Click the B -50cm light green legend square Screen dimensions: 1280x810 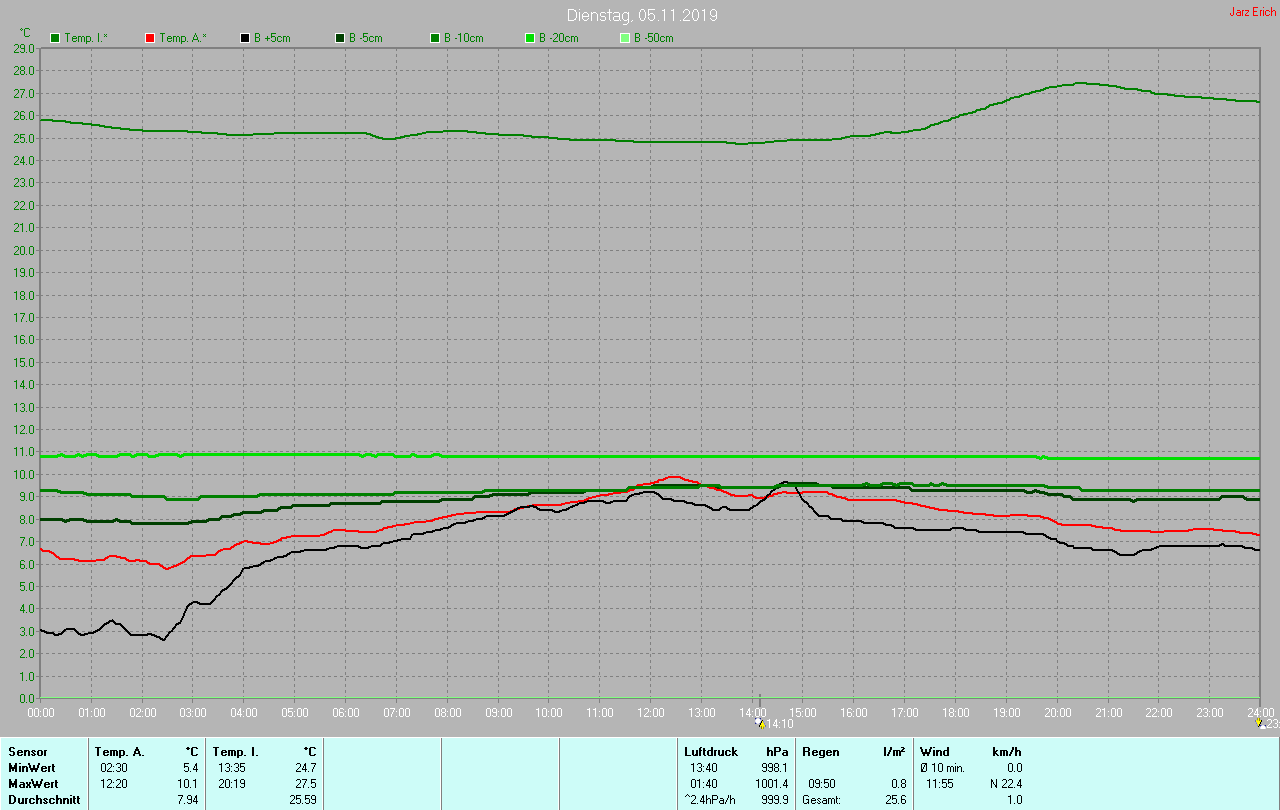coord(625,38)
